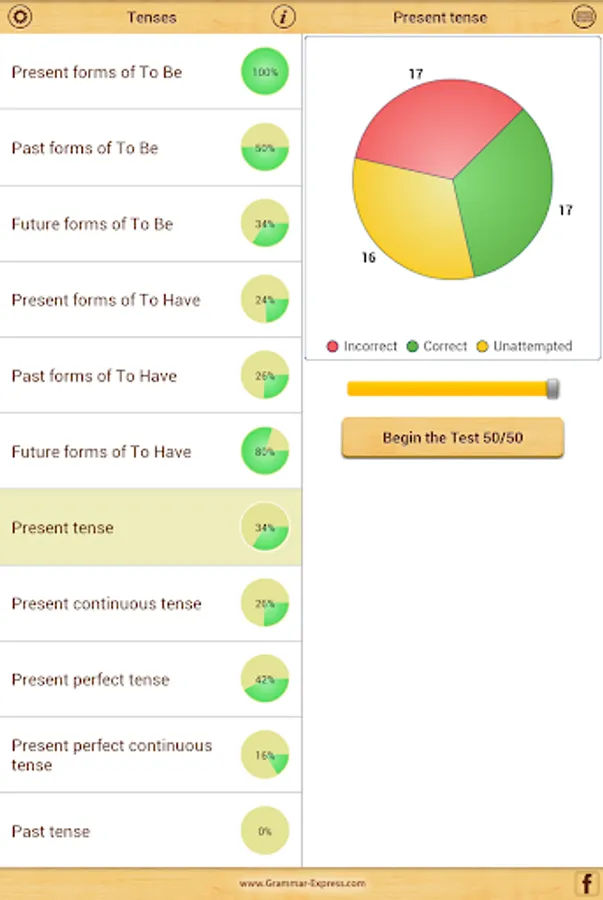Viewport: 603px width, 900px height.
Task: Select Present forms of To Be
Action: click(x=97, y=72)
